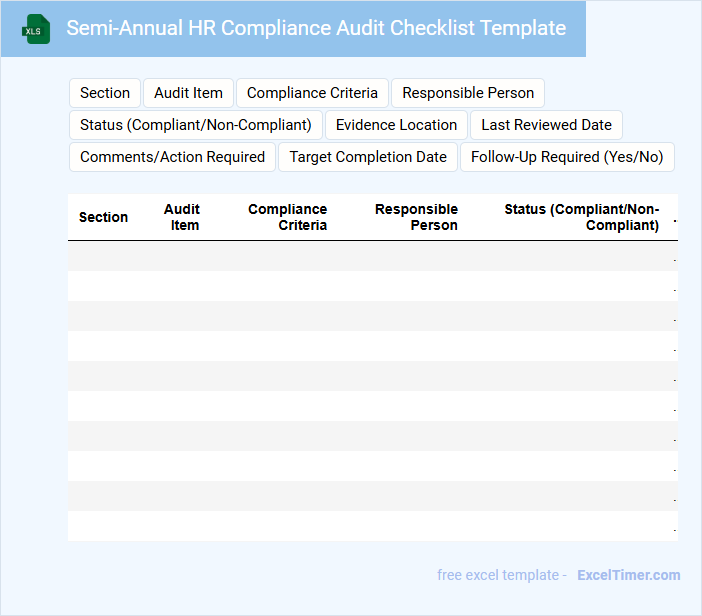This screenshot has width=702, height=616.
Task: Click the Status column header in table
Action: coord(581,217)
